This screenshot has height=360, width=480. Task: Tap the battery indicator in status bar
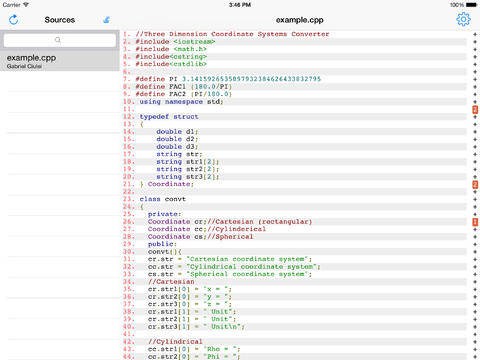pos(472,5)
